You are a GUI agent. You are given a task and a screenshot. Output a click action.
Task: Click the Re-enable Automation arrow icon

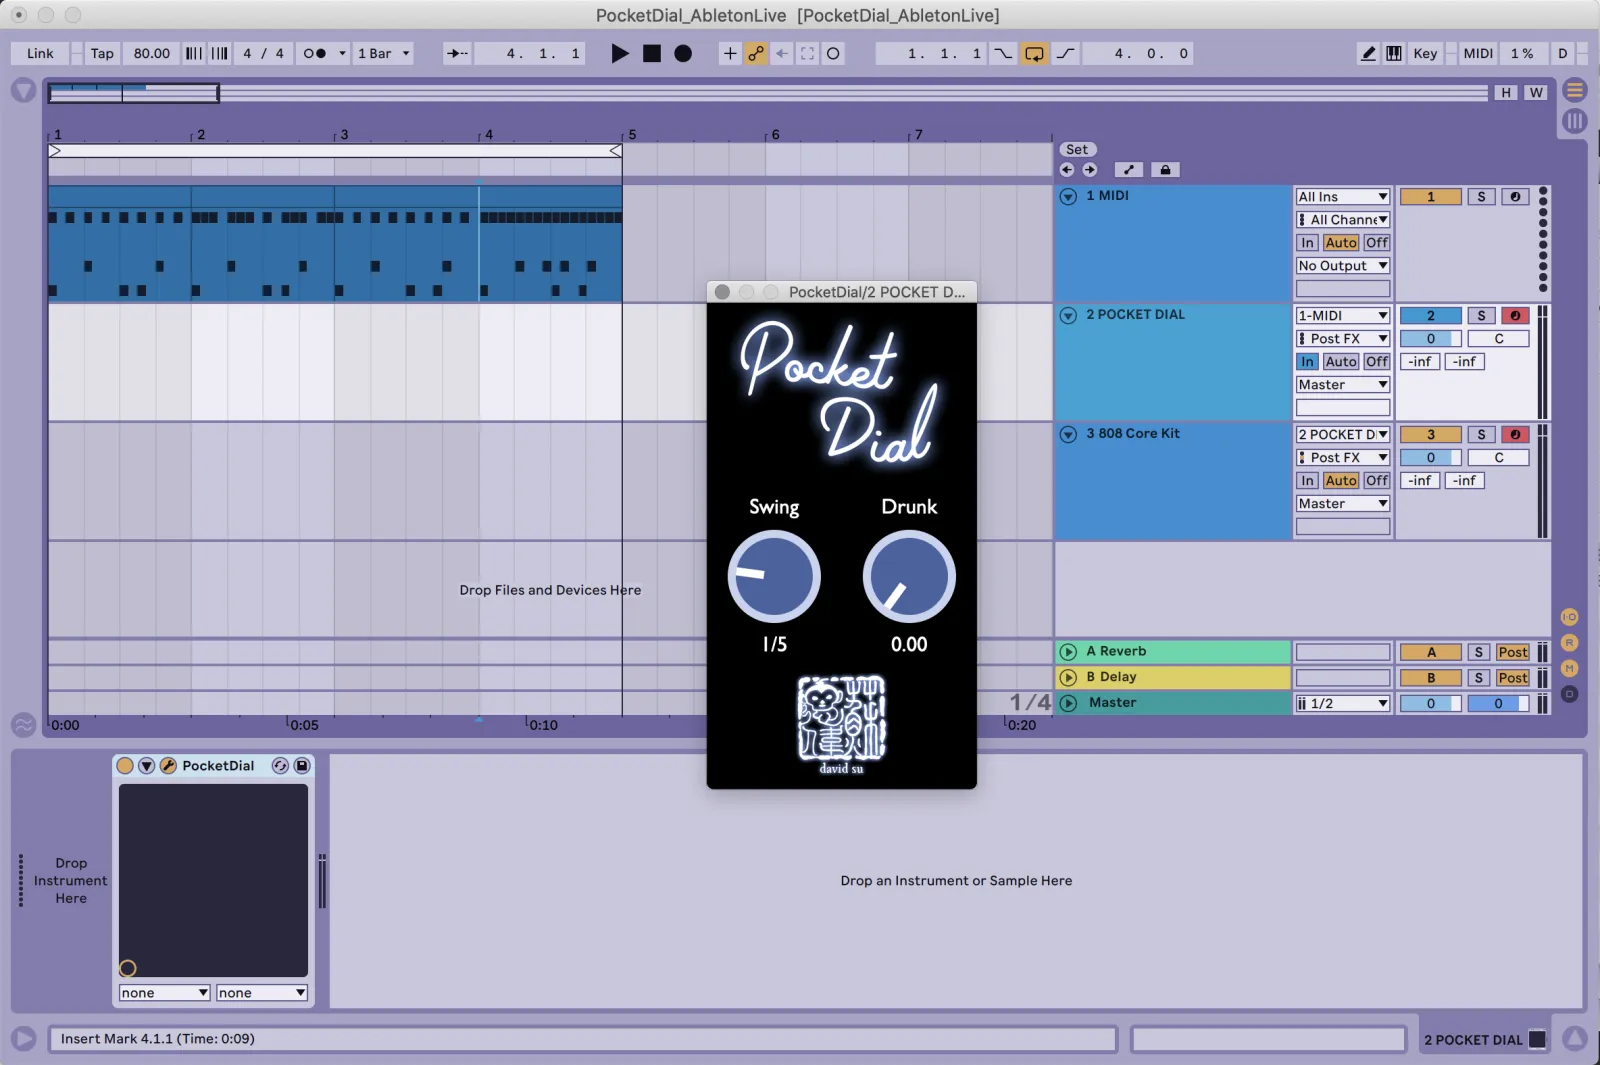pyautogui.click(x=782, y=54)
